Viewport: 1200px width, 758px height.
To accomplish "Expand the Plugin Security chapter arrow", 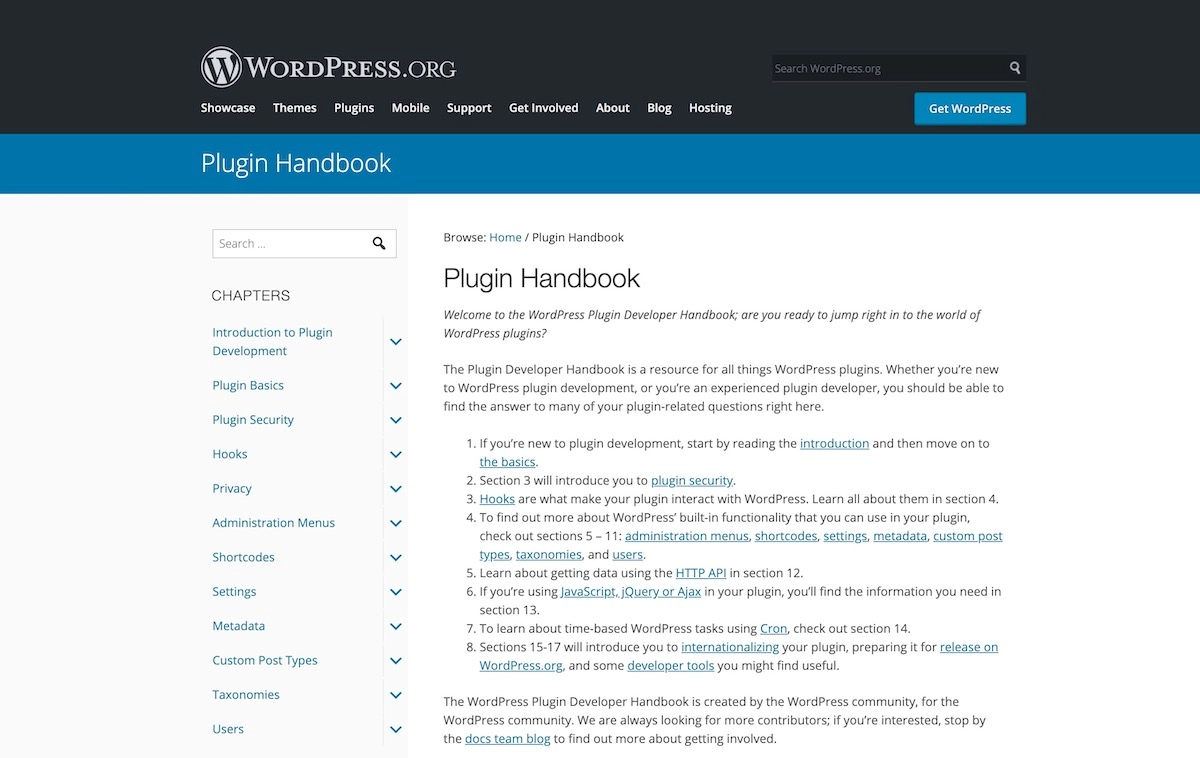I will pyautogui.click(x=396, y=420).
